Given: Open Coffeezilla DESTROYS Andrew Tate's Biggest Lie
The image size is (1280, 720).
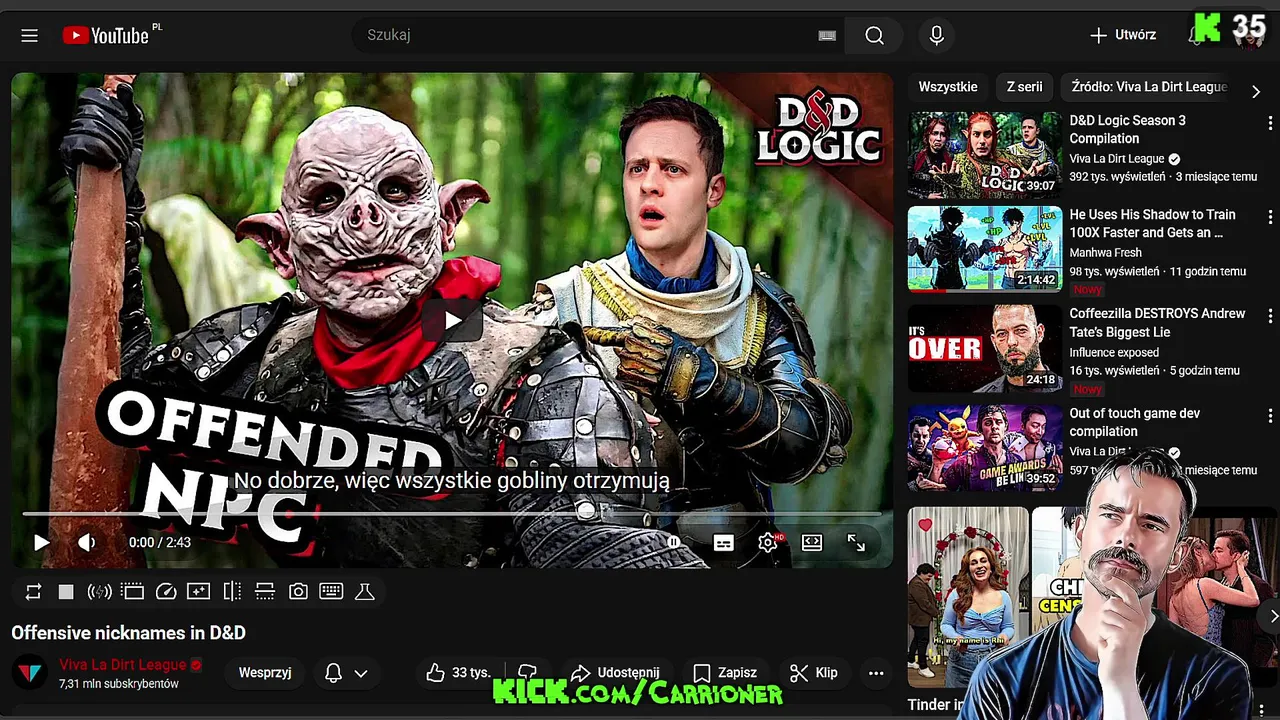Looking at the screenshot, I should (x=1157, y=323).
